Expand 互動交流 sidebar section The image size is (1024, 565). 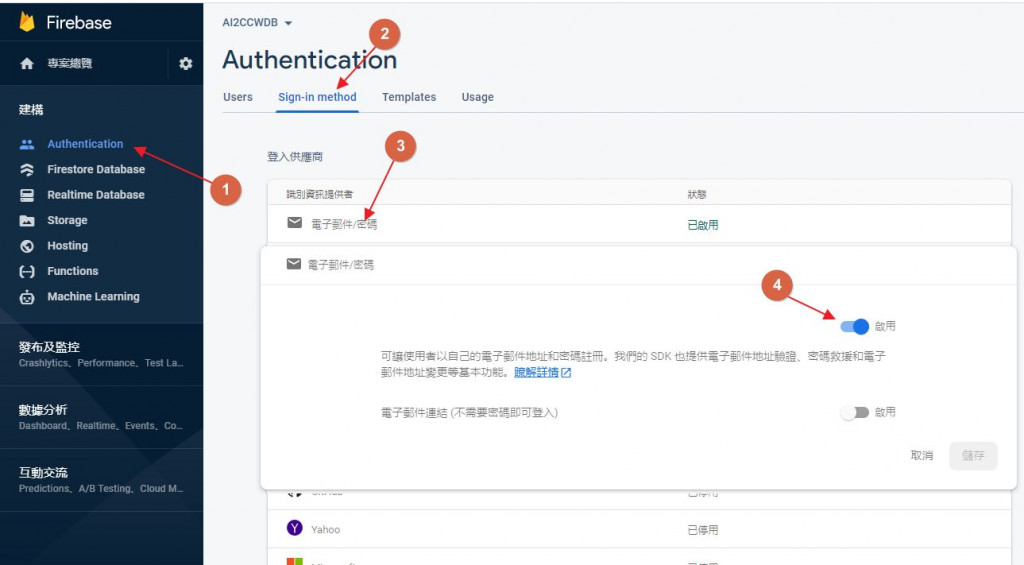click(x=101, y=479)
